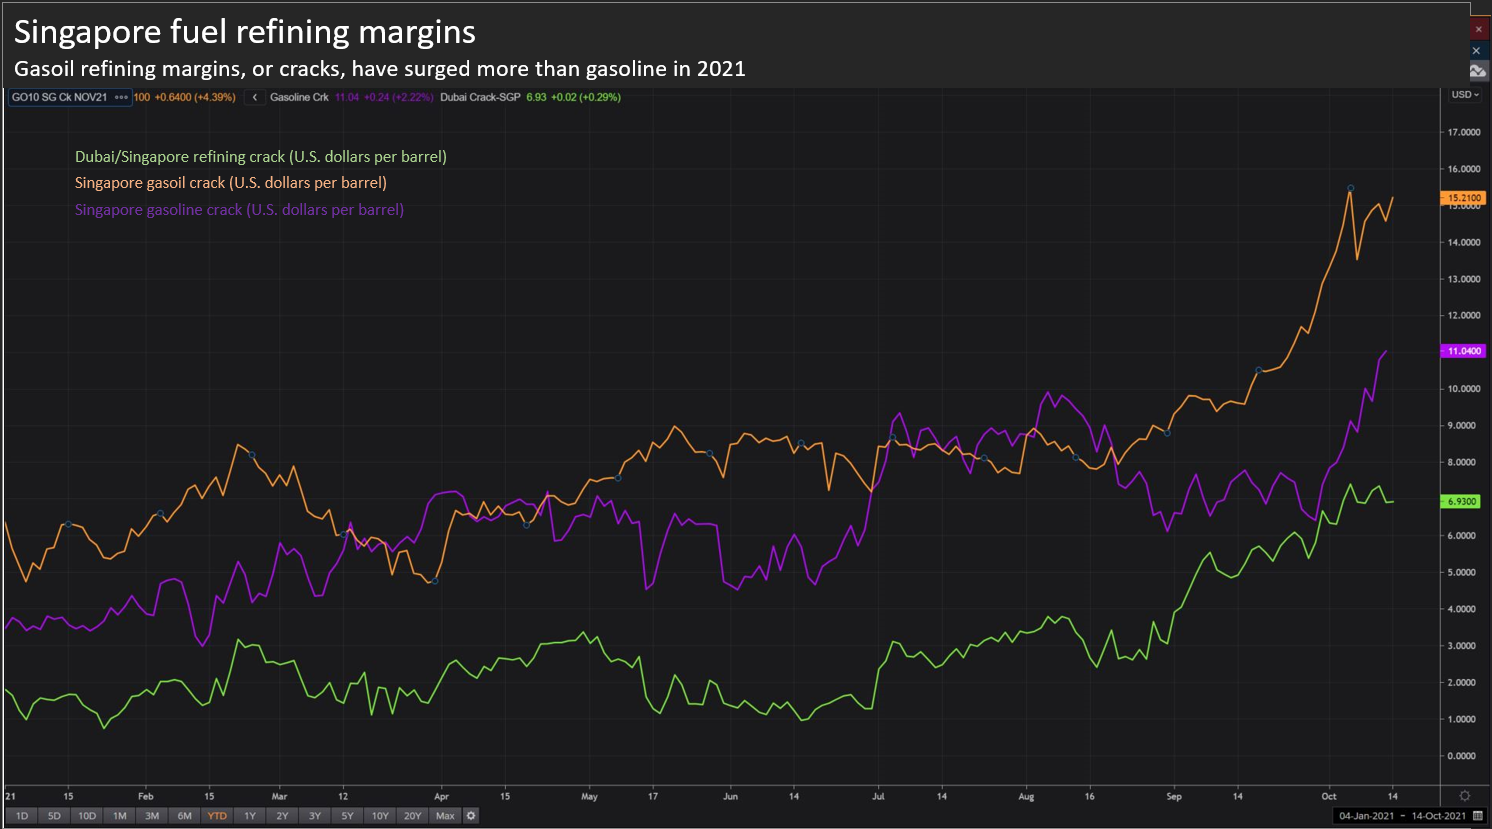
Task: Close the panel with the red X icon
Action: [1477, 29]
